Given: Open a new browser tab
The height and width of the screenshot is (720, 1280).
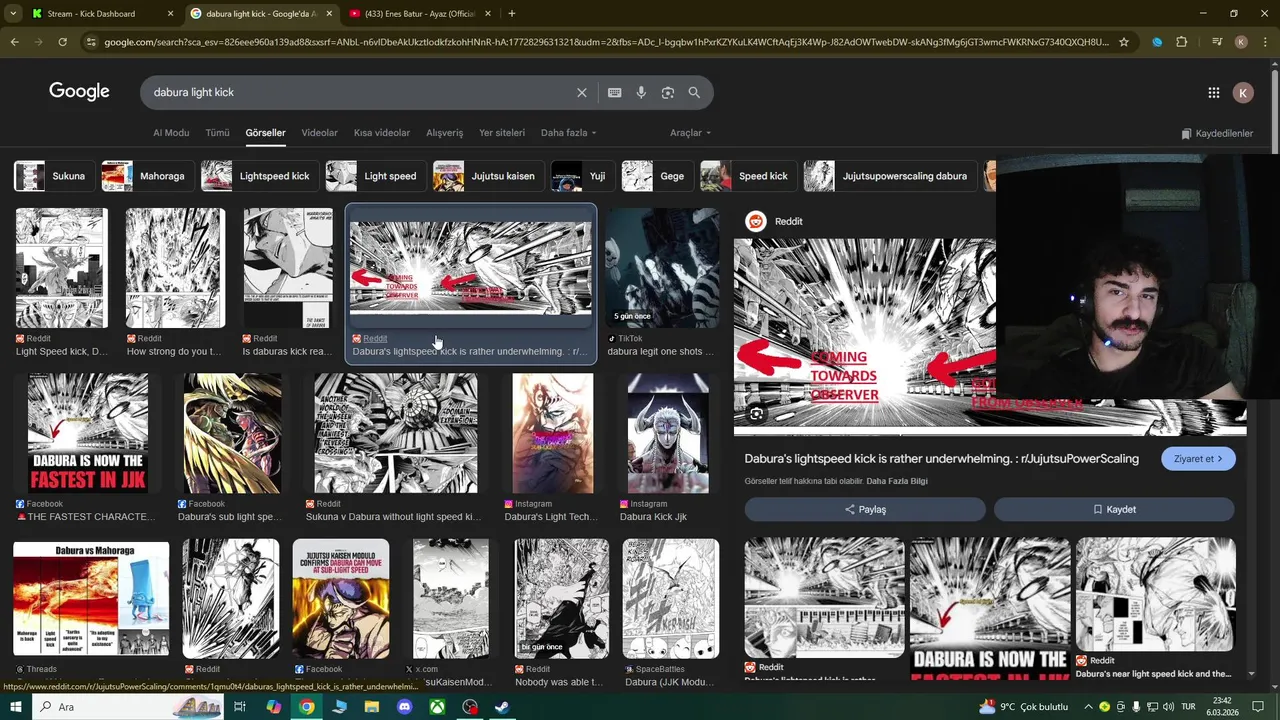Looking at the screenshot, I should click(512, 14).
